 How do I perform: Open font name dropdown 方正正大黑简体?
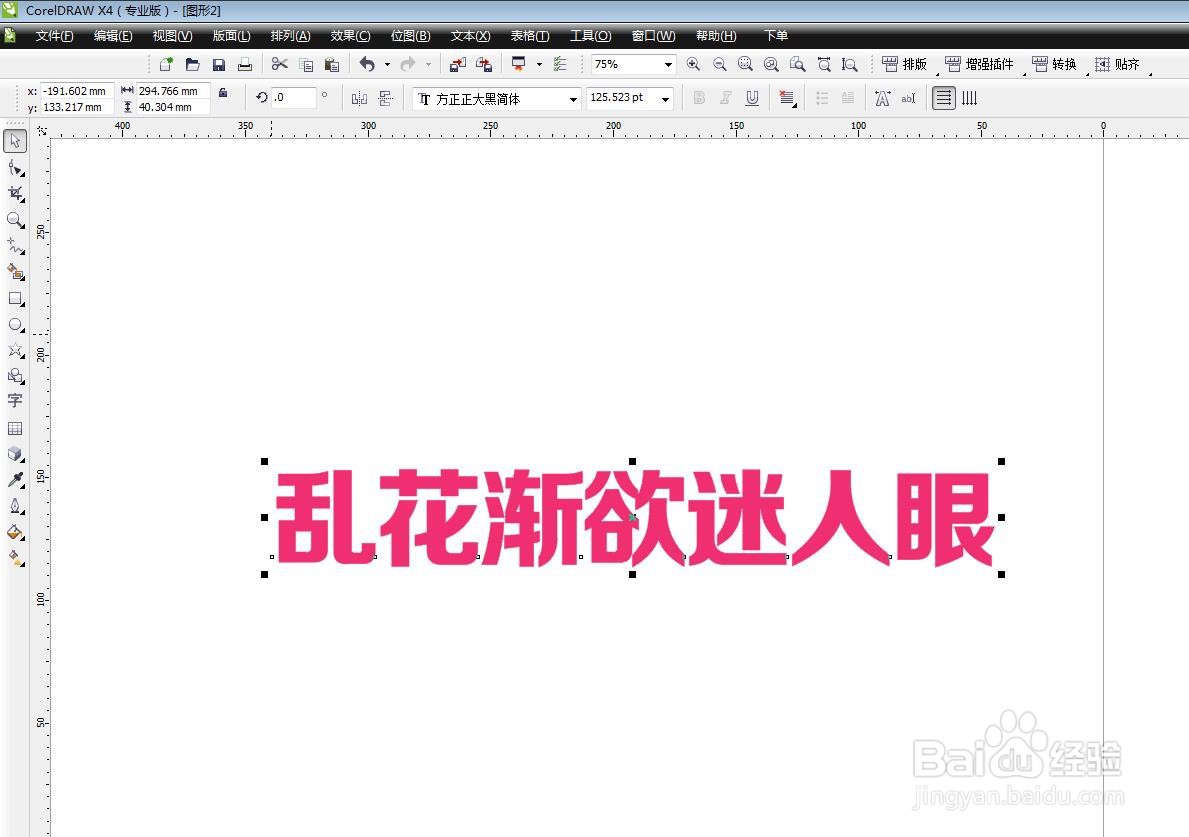573,99
